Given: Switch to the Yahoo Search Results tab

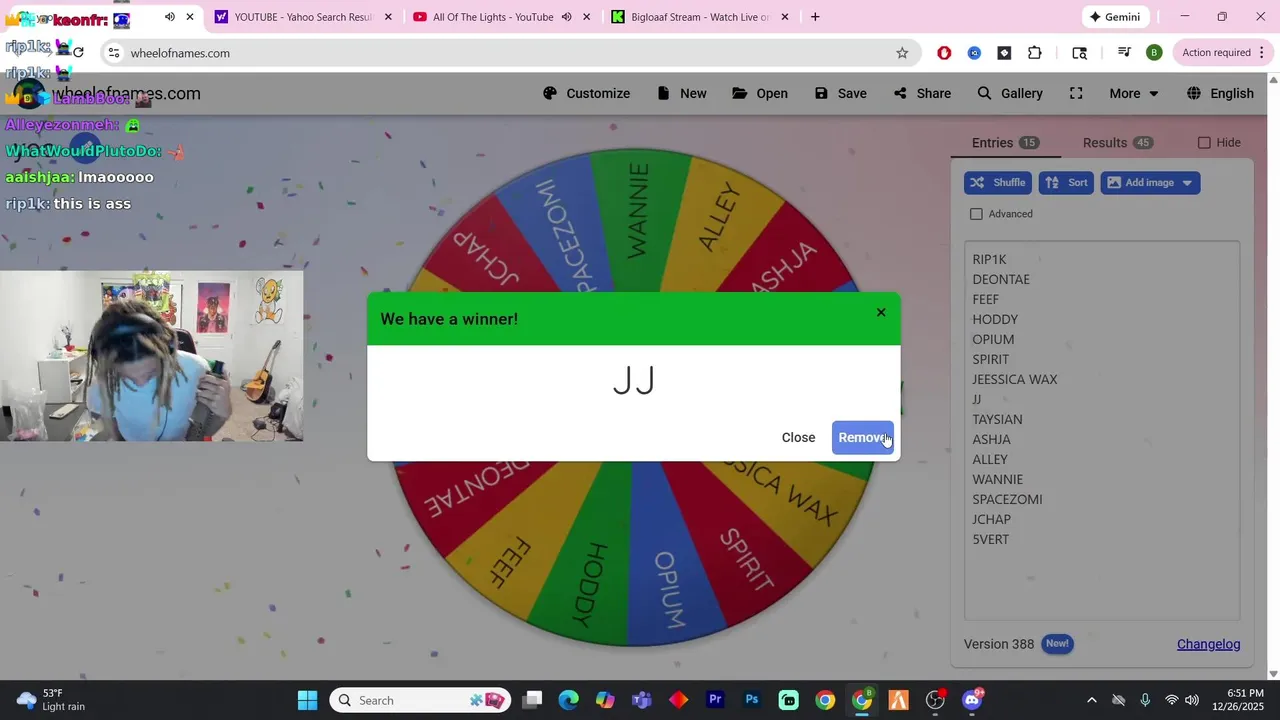Looking at the screenshot, I should click(303, 17).
